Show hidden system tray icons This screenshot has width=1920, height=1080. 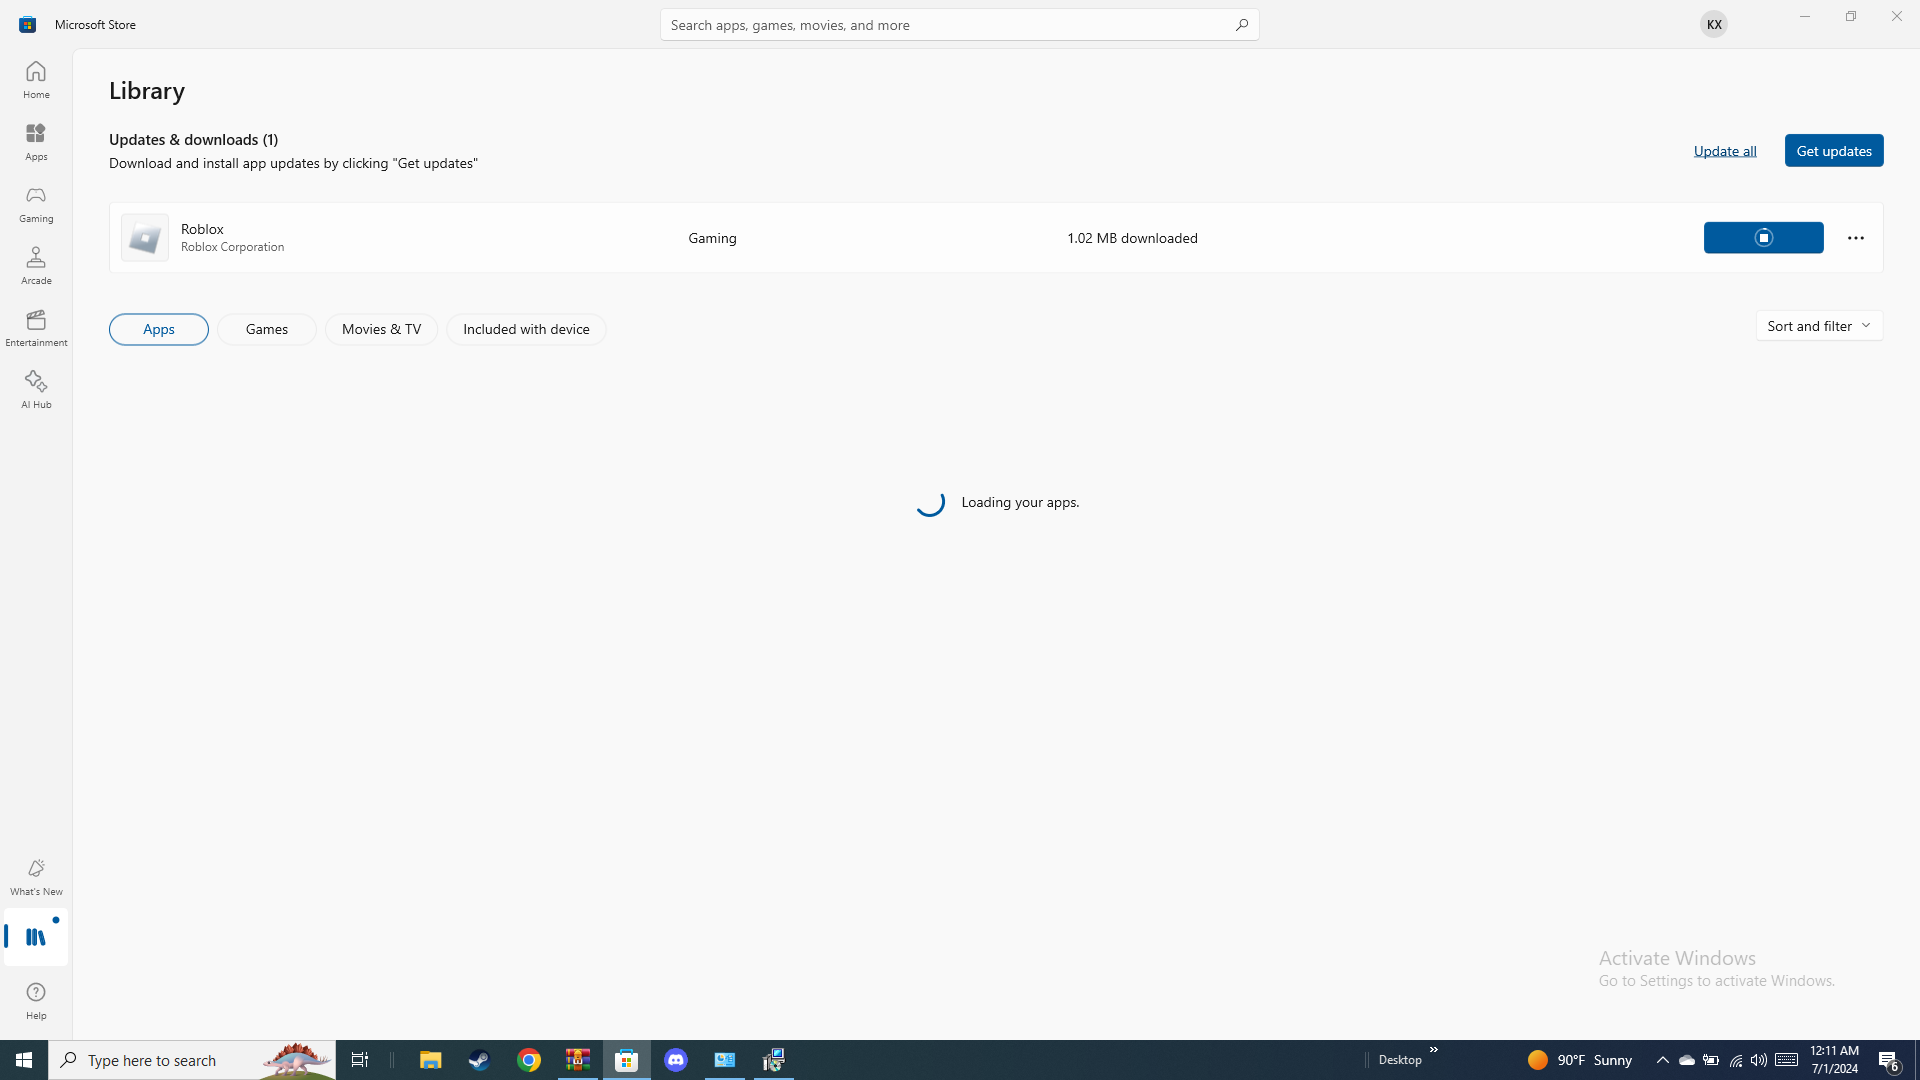click(1662, 1060)
